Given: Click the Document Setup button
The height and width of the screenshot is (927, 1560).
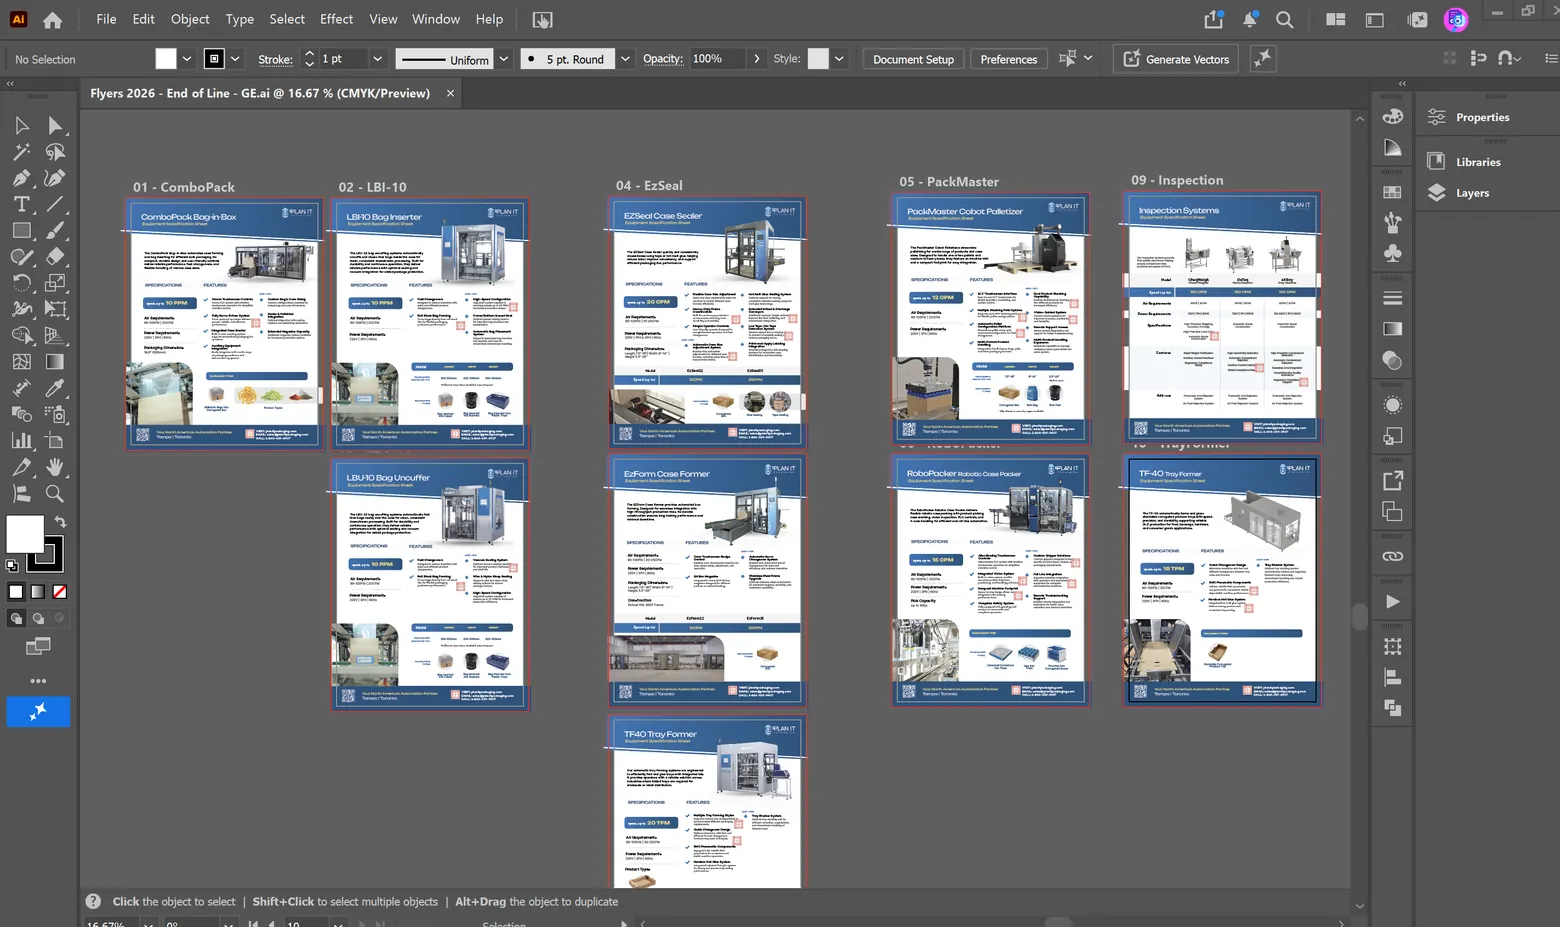Looking at the screenshot, I should [913, 59].
